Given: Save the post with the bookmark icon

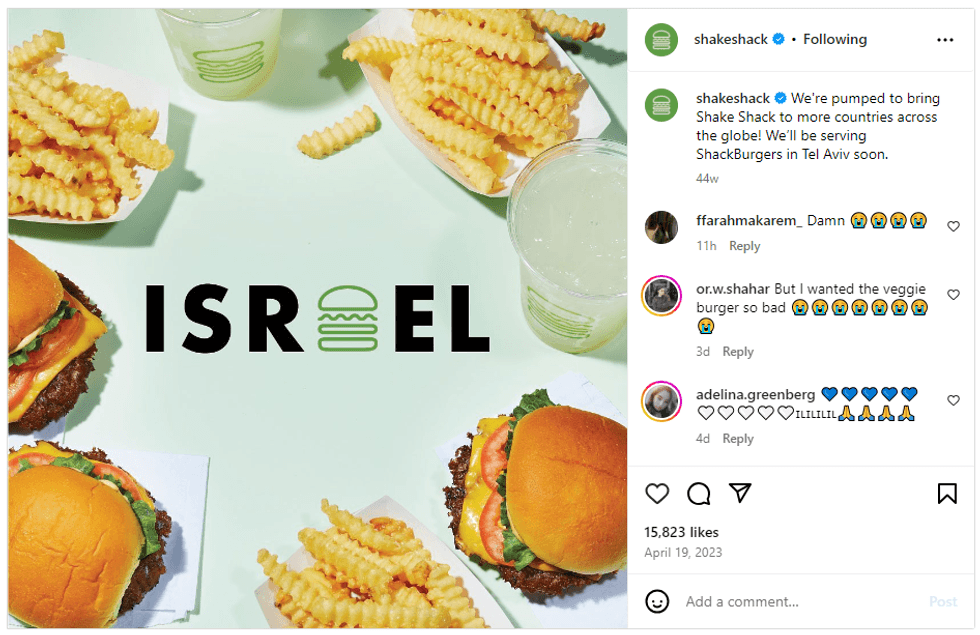Looking at the screenshot, I should tap(947, 494).
